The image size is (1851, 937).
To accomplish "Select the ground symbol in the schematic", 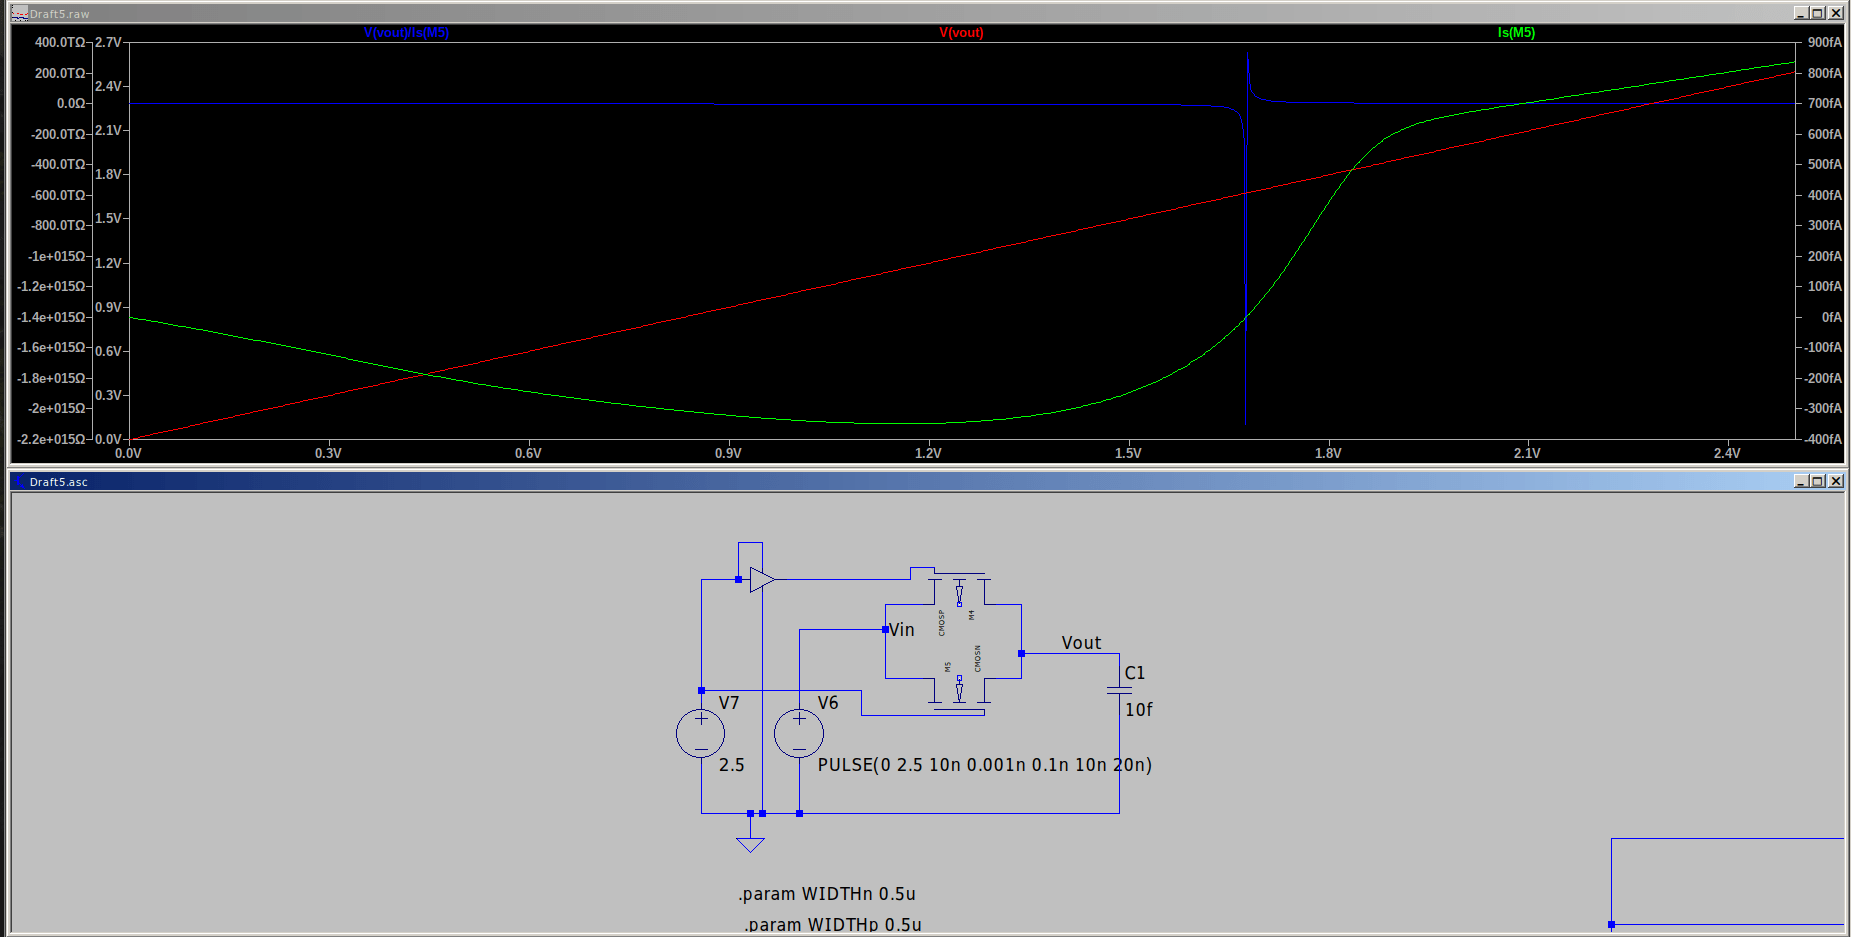I will 751,843.
